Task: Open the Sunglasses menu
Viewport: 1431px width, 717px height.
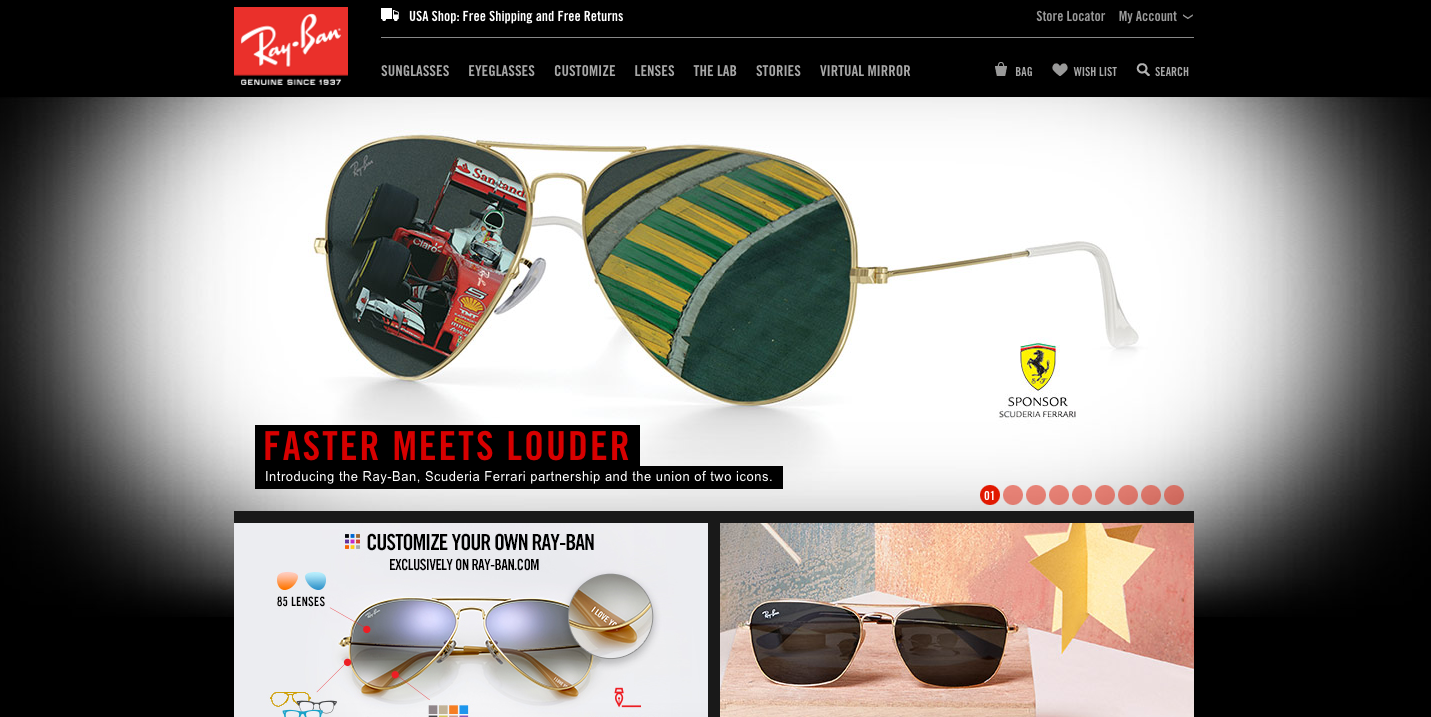Action: (x=415, y=71)
